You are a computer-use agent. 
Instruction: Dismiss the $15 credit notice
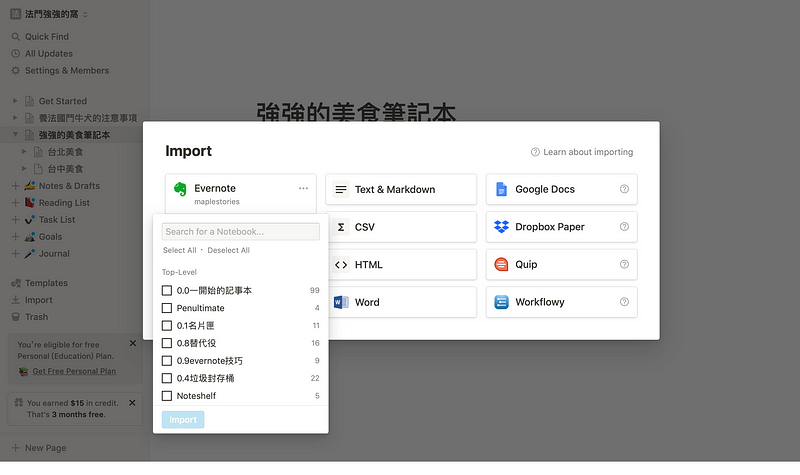(x=132, y=403)
